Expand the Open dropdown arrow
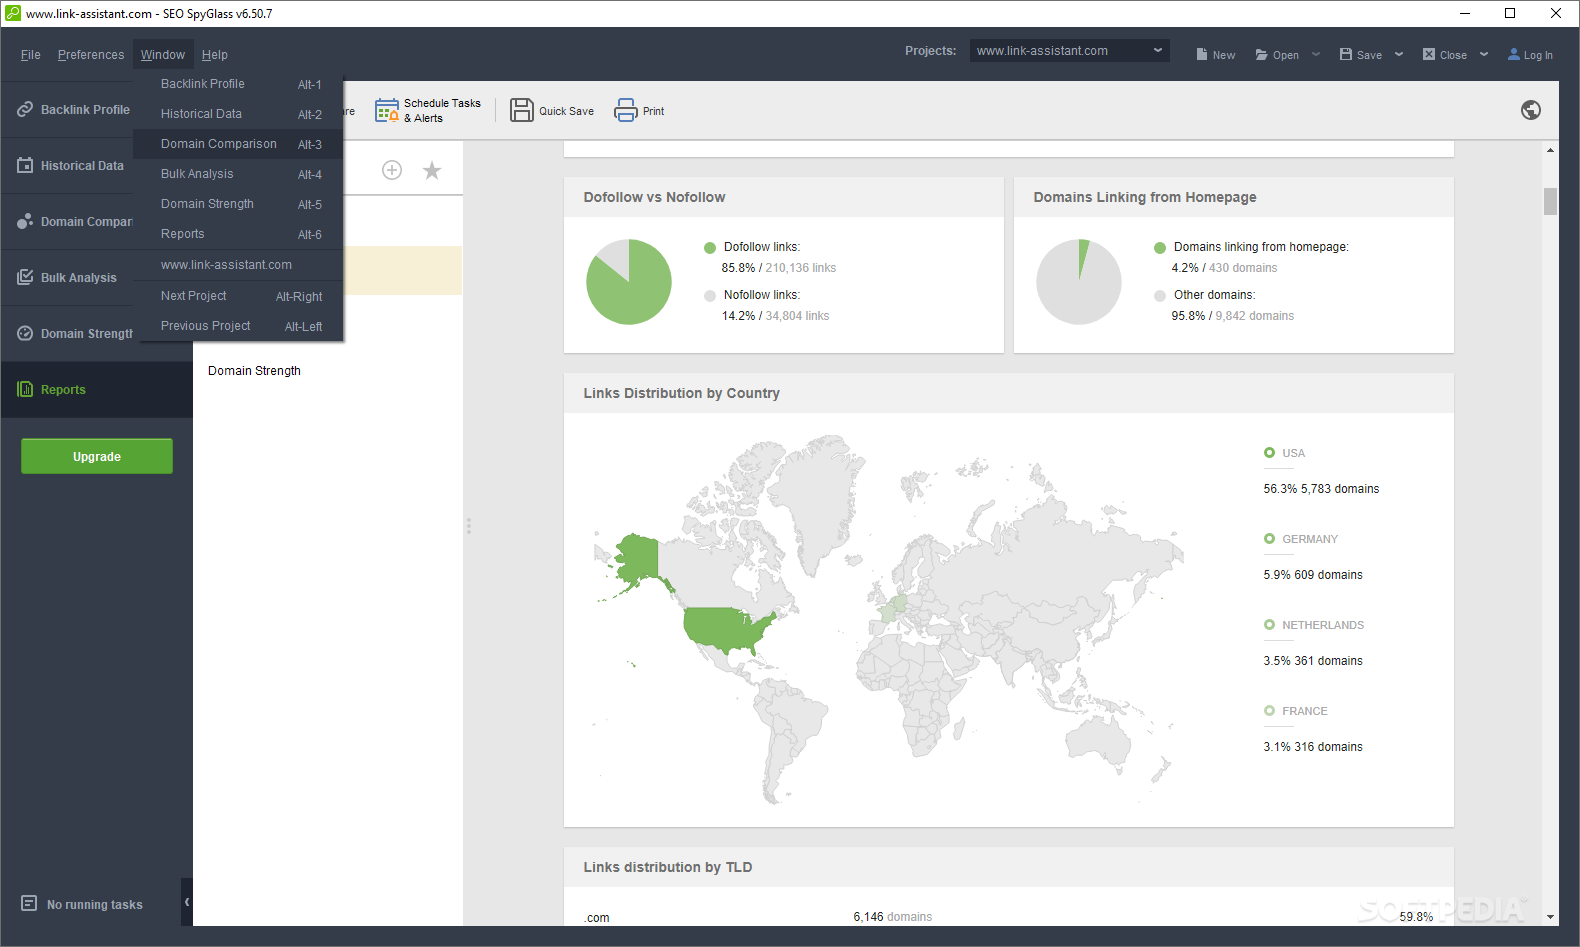The image size is (1580, 947). [x=1316, y=54]
